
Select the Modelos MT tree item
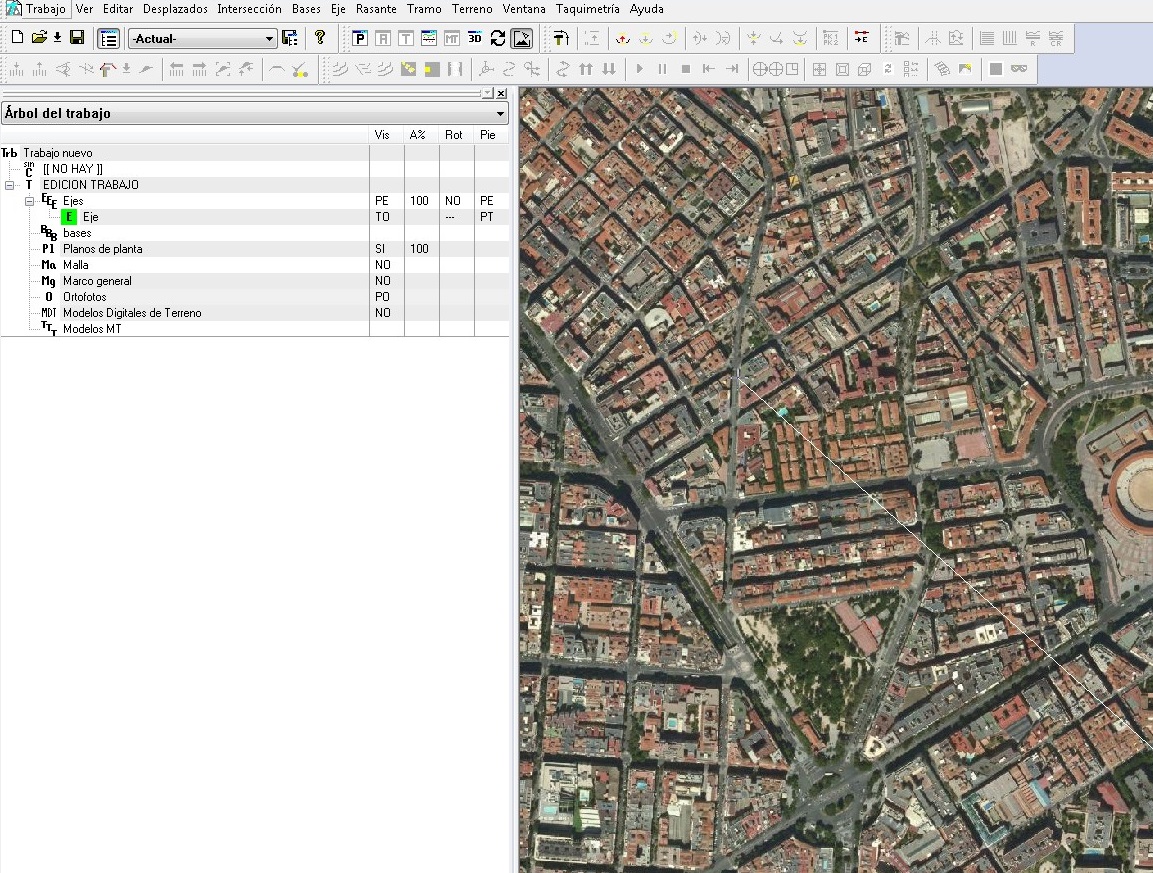pyautogui.click(x=92, y=329)
